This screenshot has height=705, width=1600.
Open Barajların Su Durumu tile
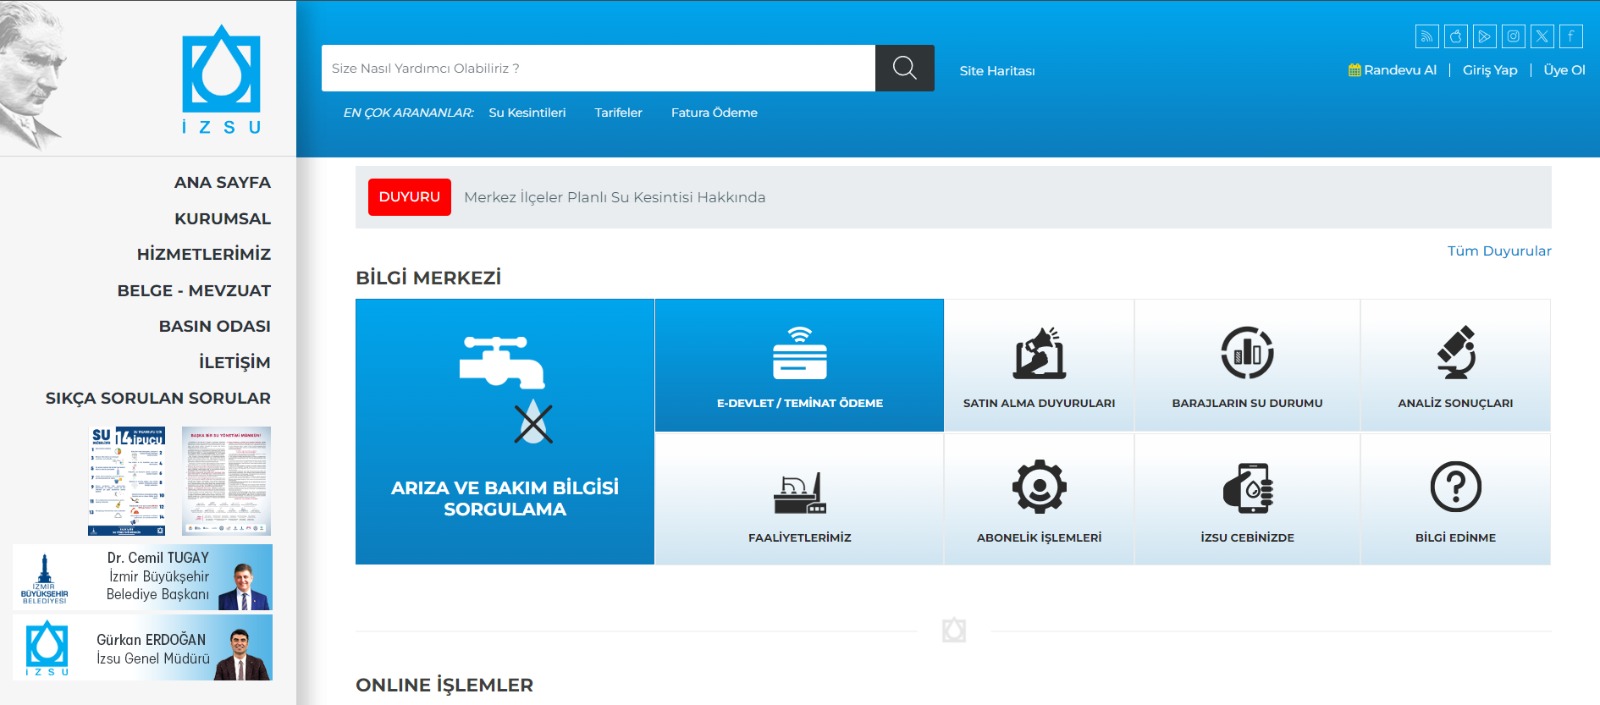tap(1247, 366)
